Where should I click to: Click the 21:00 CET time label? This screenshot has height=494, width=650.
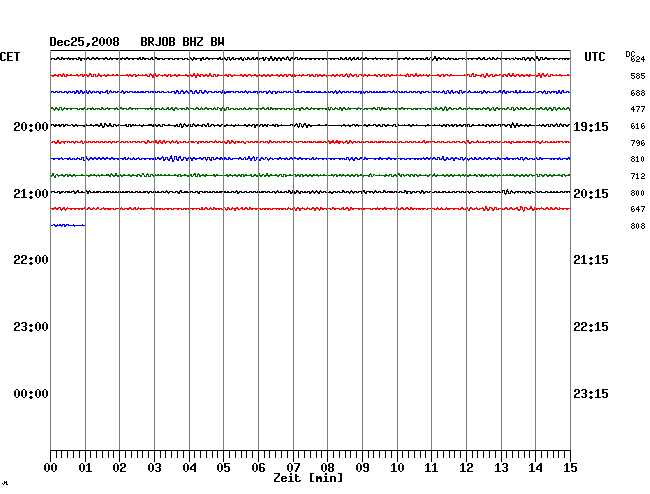pyautogui.click(x=31, y=194)
